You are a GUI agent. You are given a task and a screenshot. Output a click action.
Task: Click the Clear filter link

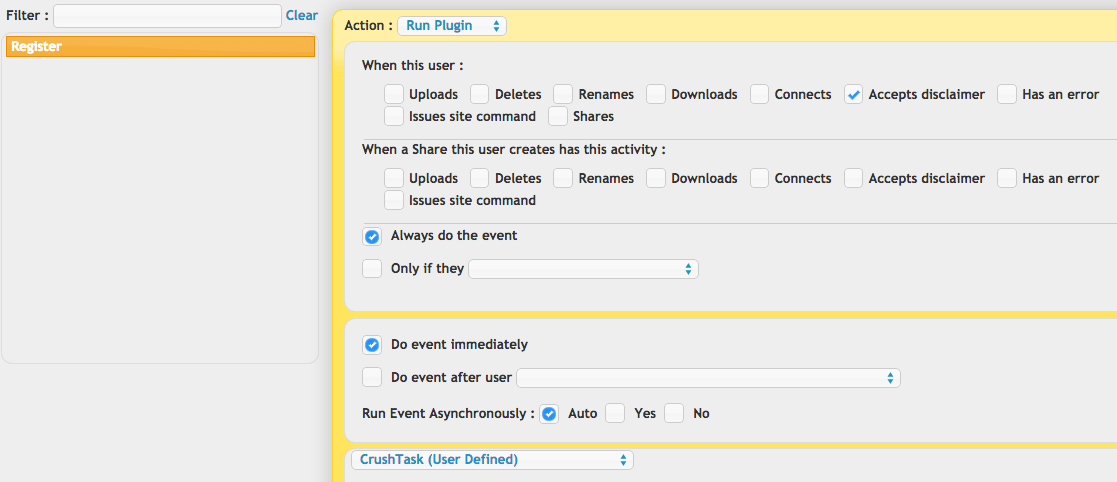point(301,15)
